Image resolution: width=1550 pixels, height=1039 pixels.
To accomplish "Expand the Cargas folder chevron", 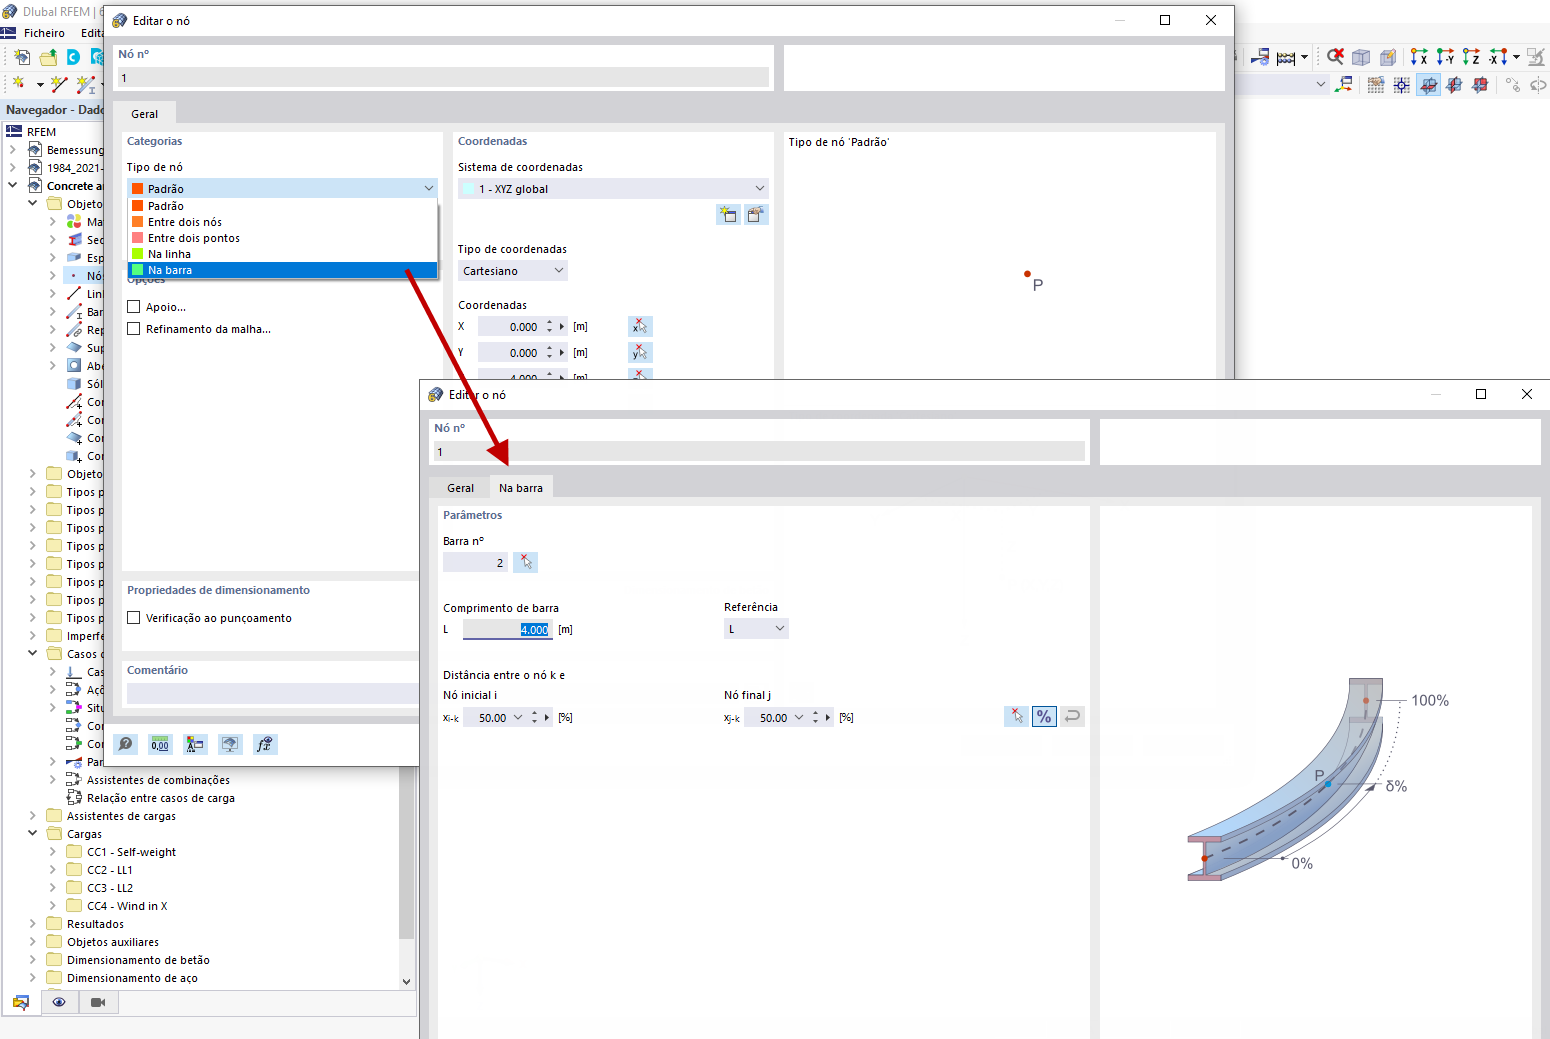I will pyautogui.click(x=33, y=833).
